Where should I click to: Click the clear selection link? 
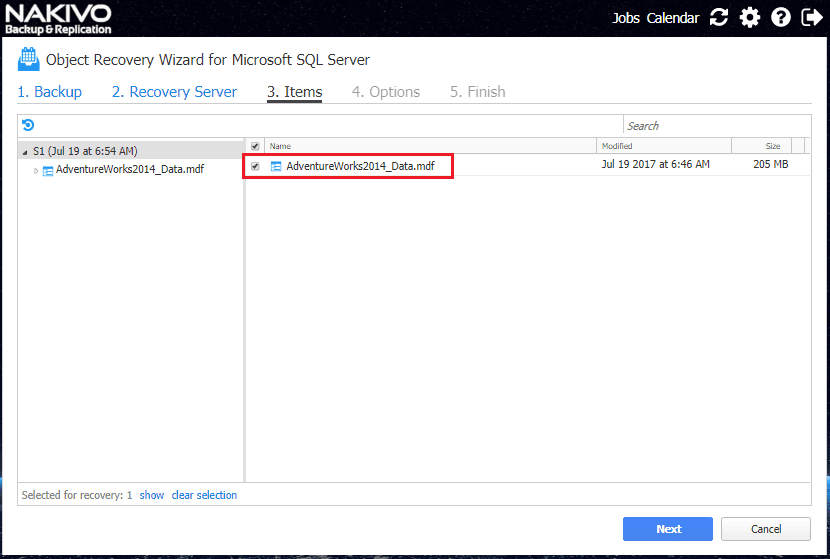[x=204, y=495]
